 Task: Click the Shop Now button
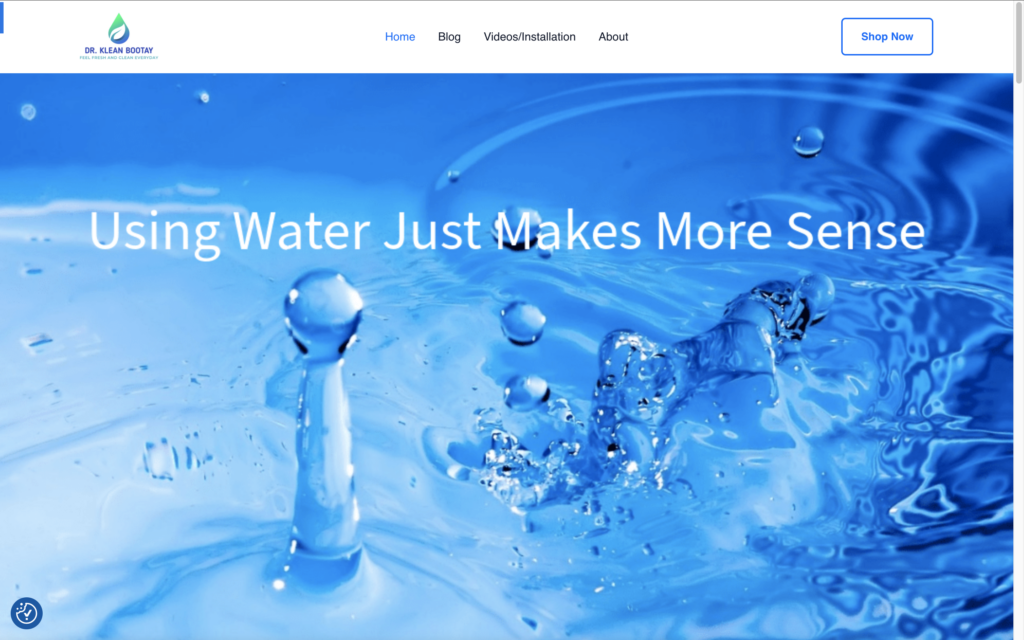pos(887,37)
